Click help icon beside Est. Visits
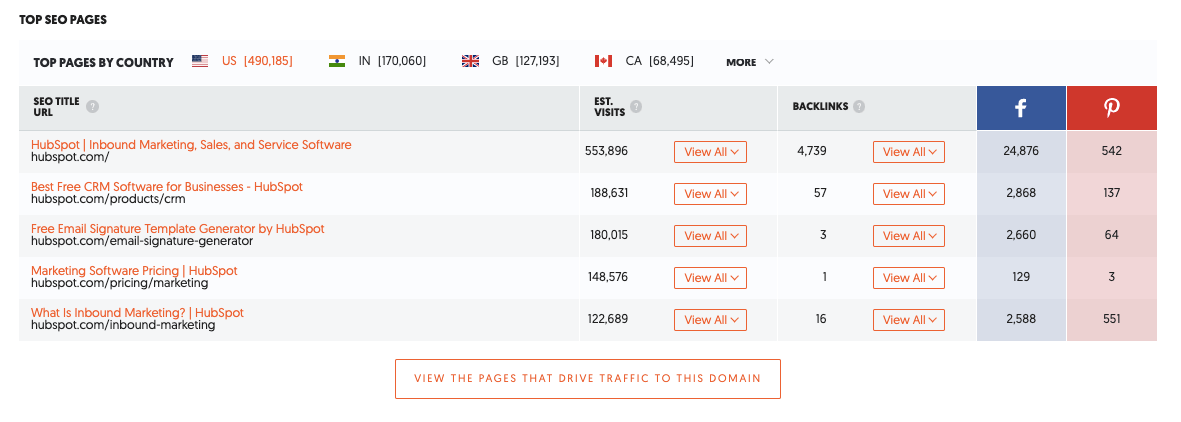 pos(636,107)
